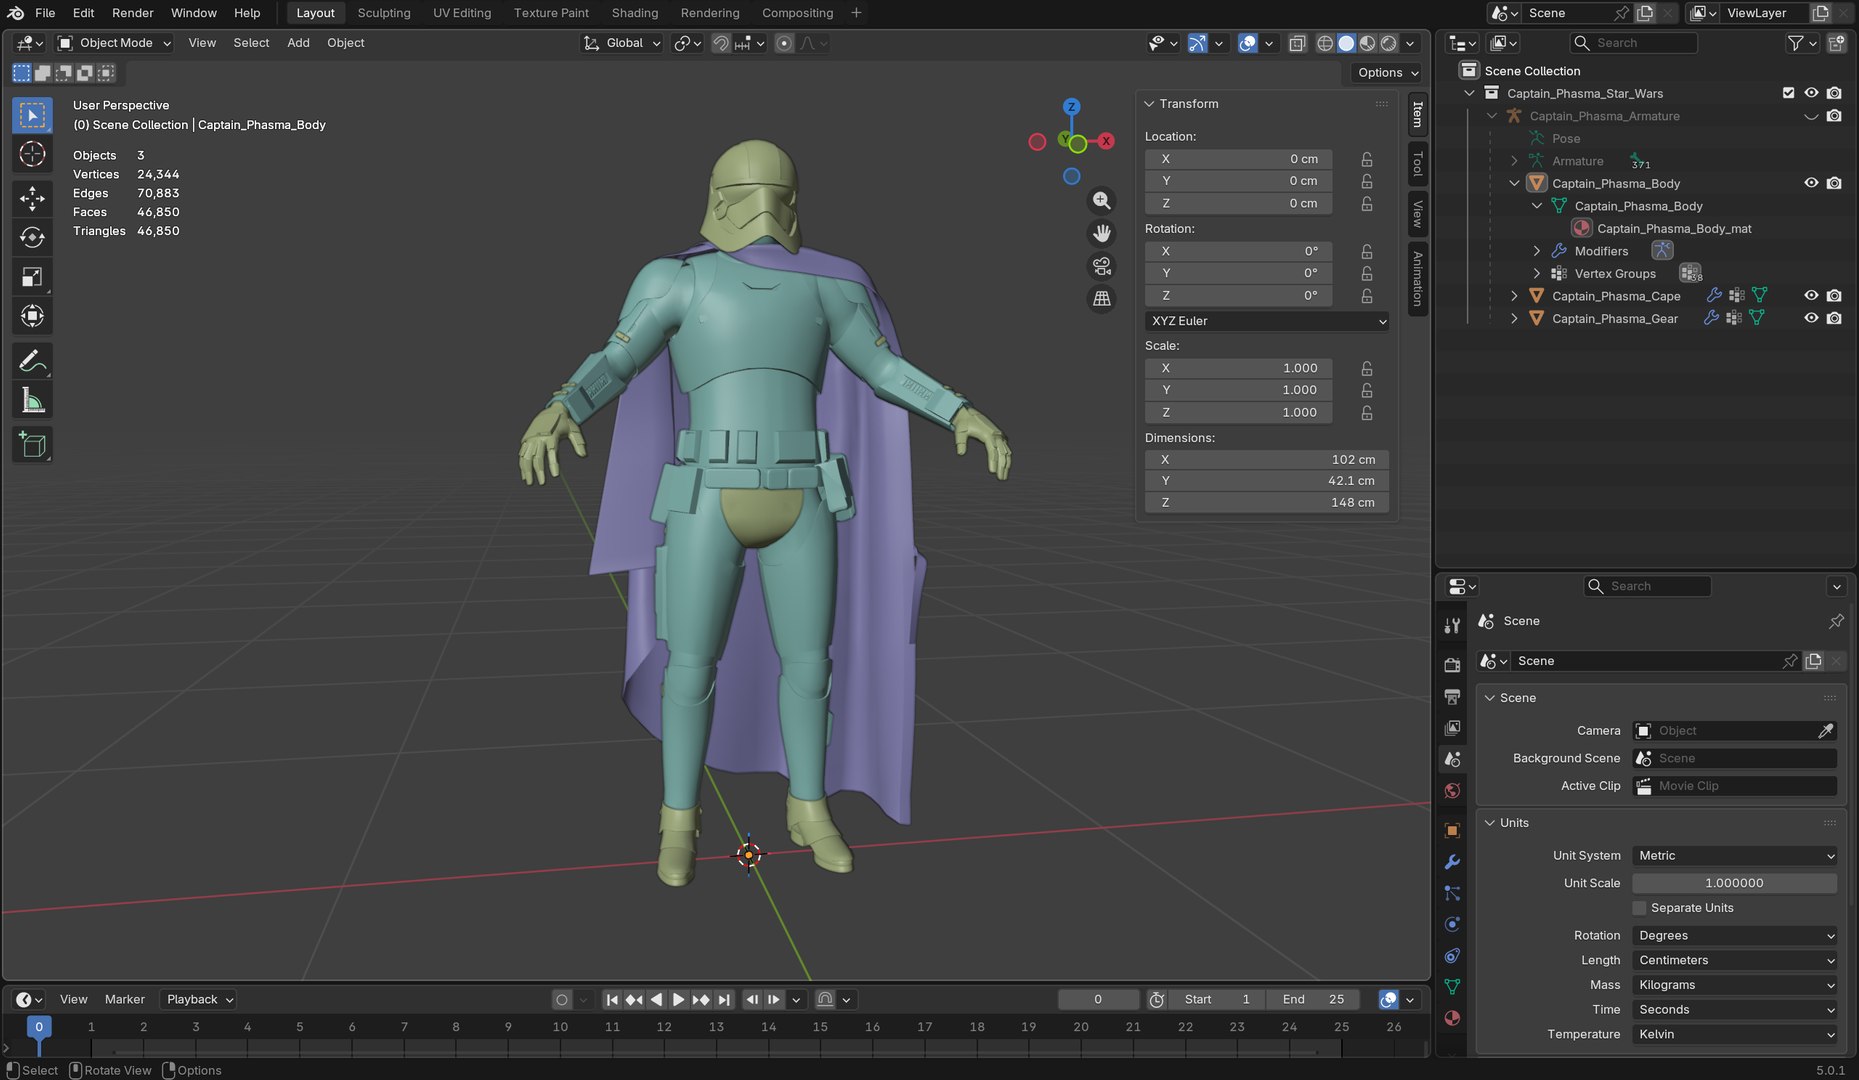This screenshot has height=1080, width=1859.
Task: Choose the Annotate tool
Action: click(32, 361)
